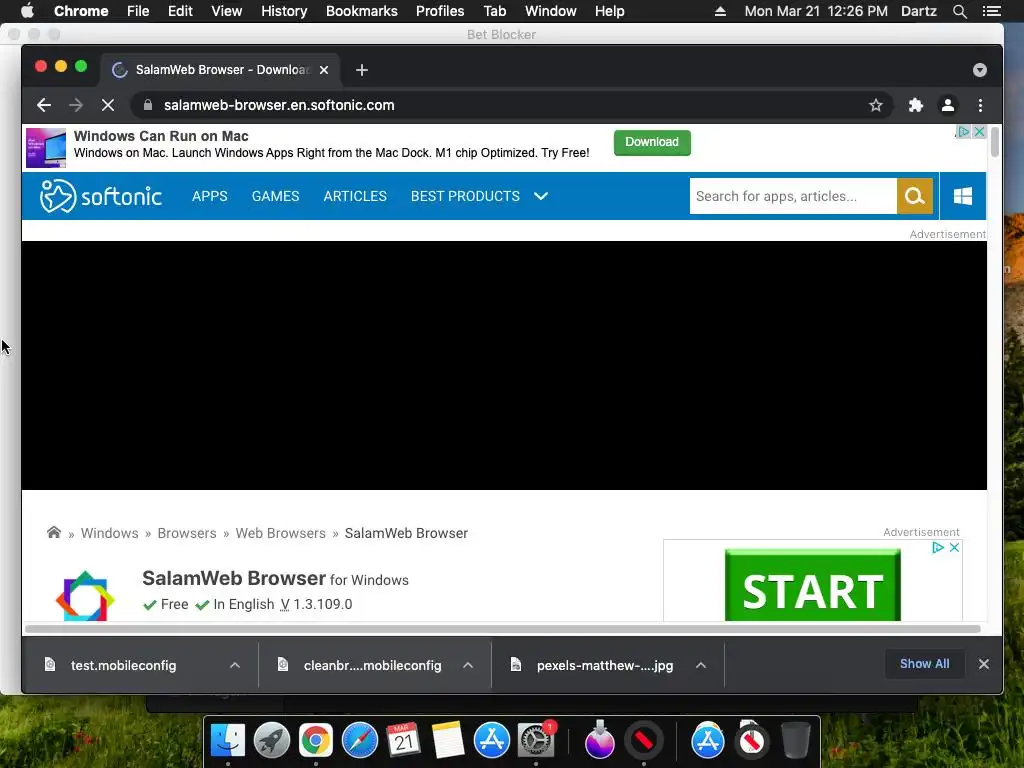Open a new tab with the plus icon
1024x768 pixels.
pos(362,70)
